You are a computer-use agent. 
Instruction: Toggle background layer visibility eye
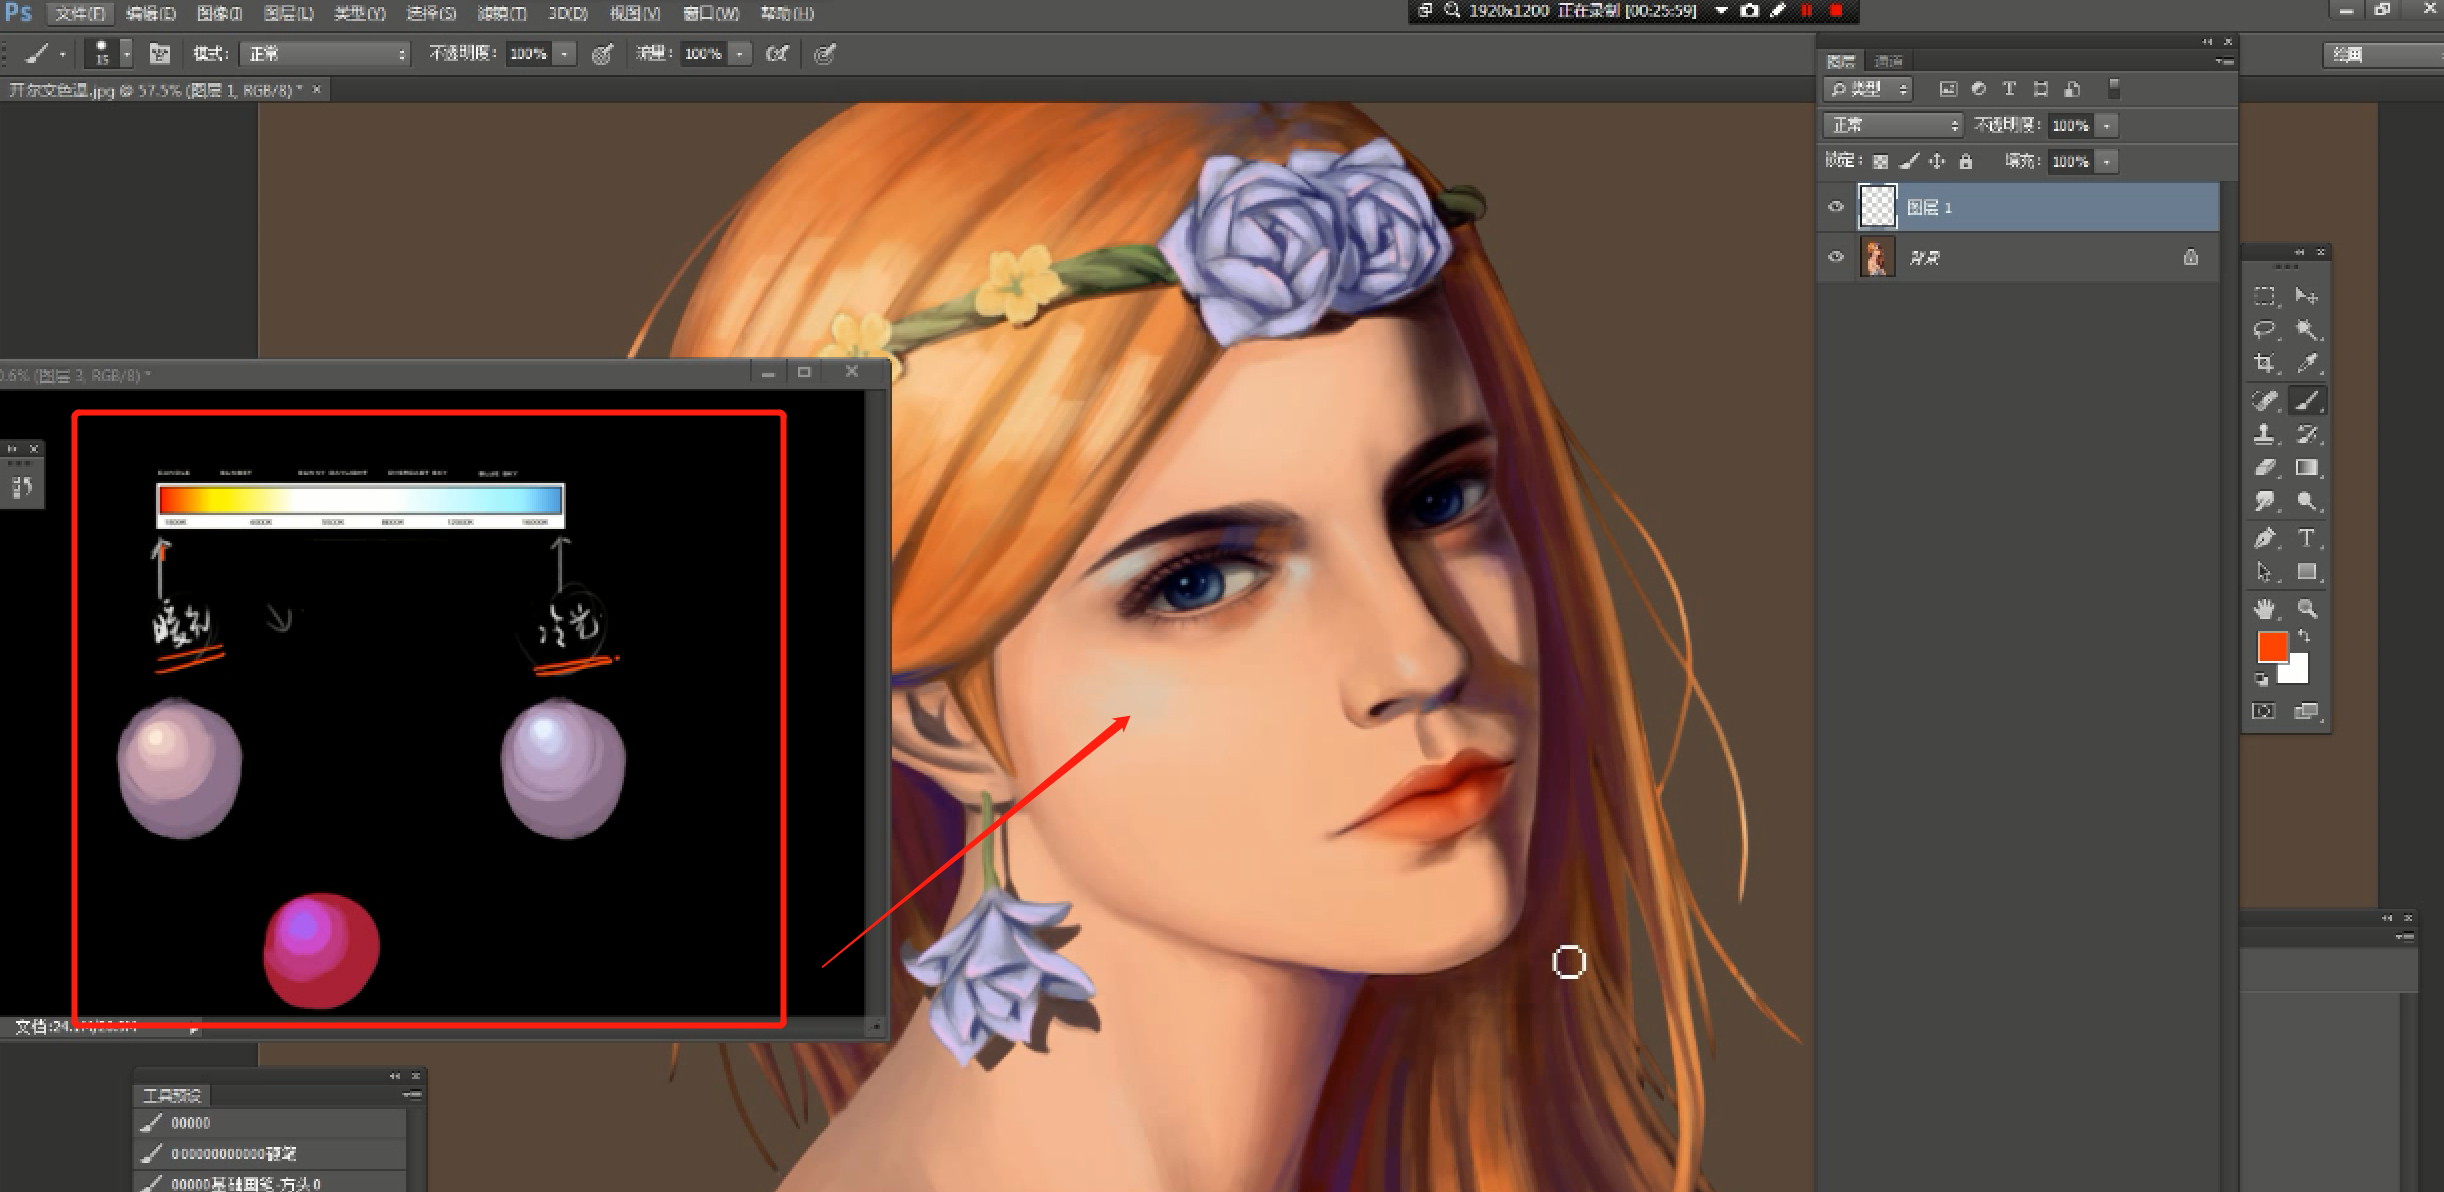[1835, 257]
